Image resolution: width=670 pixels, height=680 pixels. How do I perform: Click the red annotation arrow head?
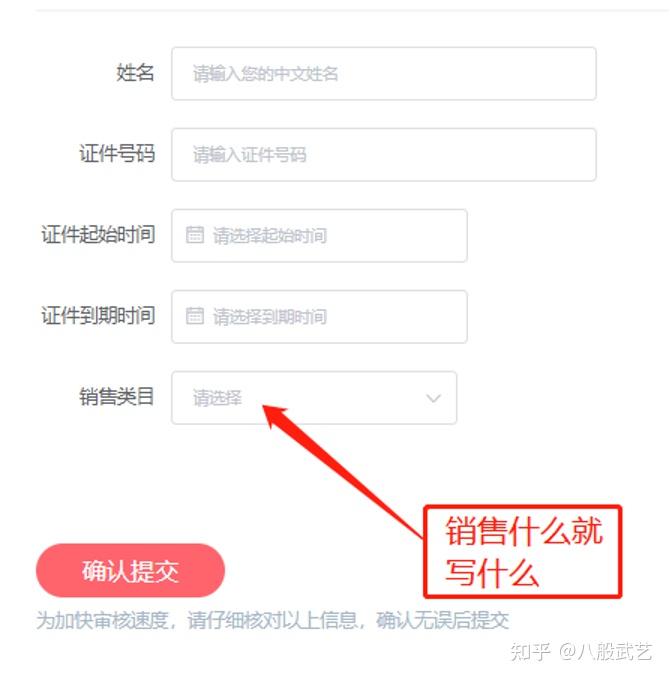point(275,415)
